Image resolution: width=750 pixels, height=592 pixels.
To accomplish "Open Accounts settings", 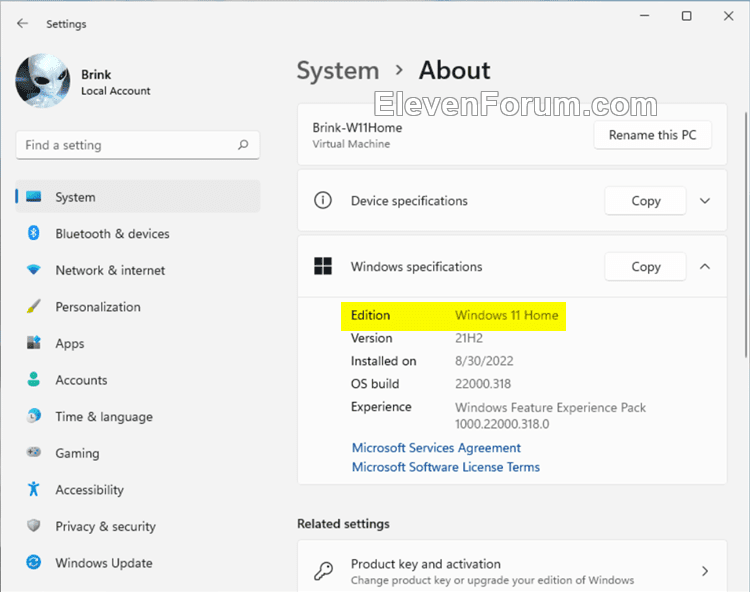I will pos(81,380).
